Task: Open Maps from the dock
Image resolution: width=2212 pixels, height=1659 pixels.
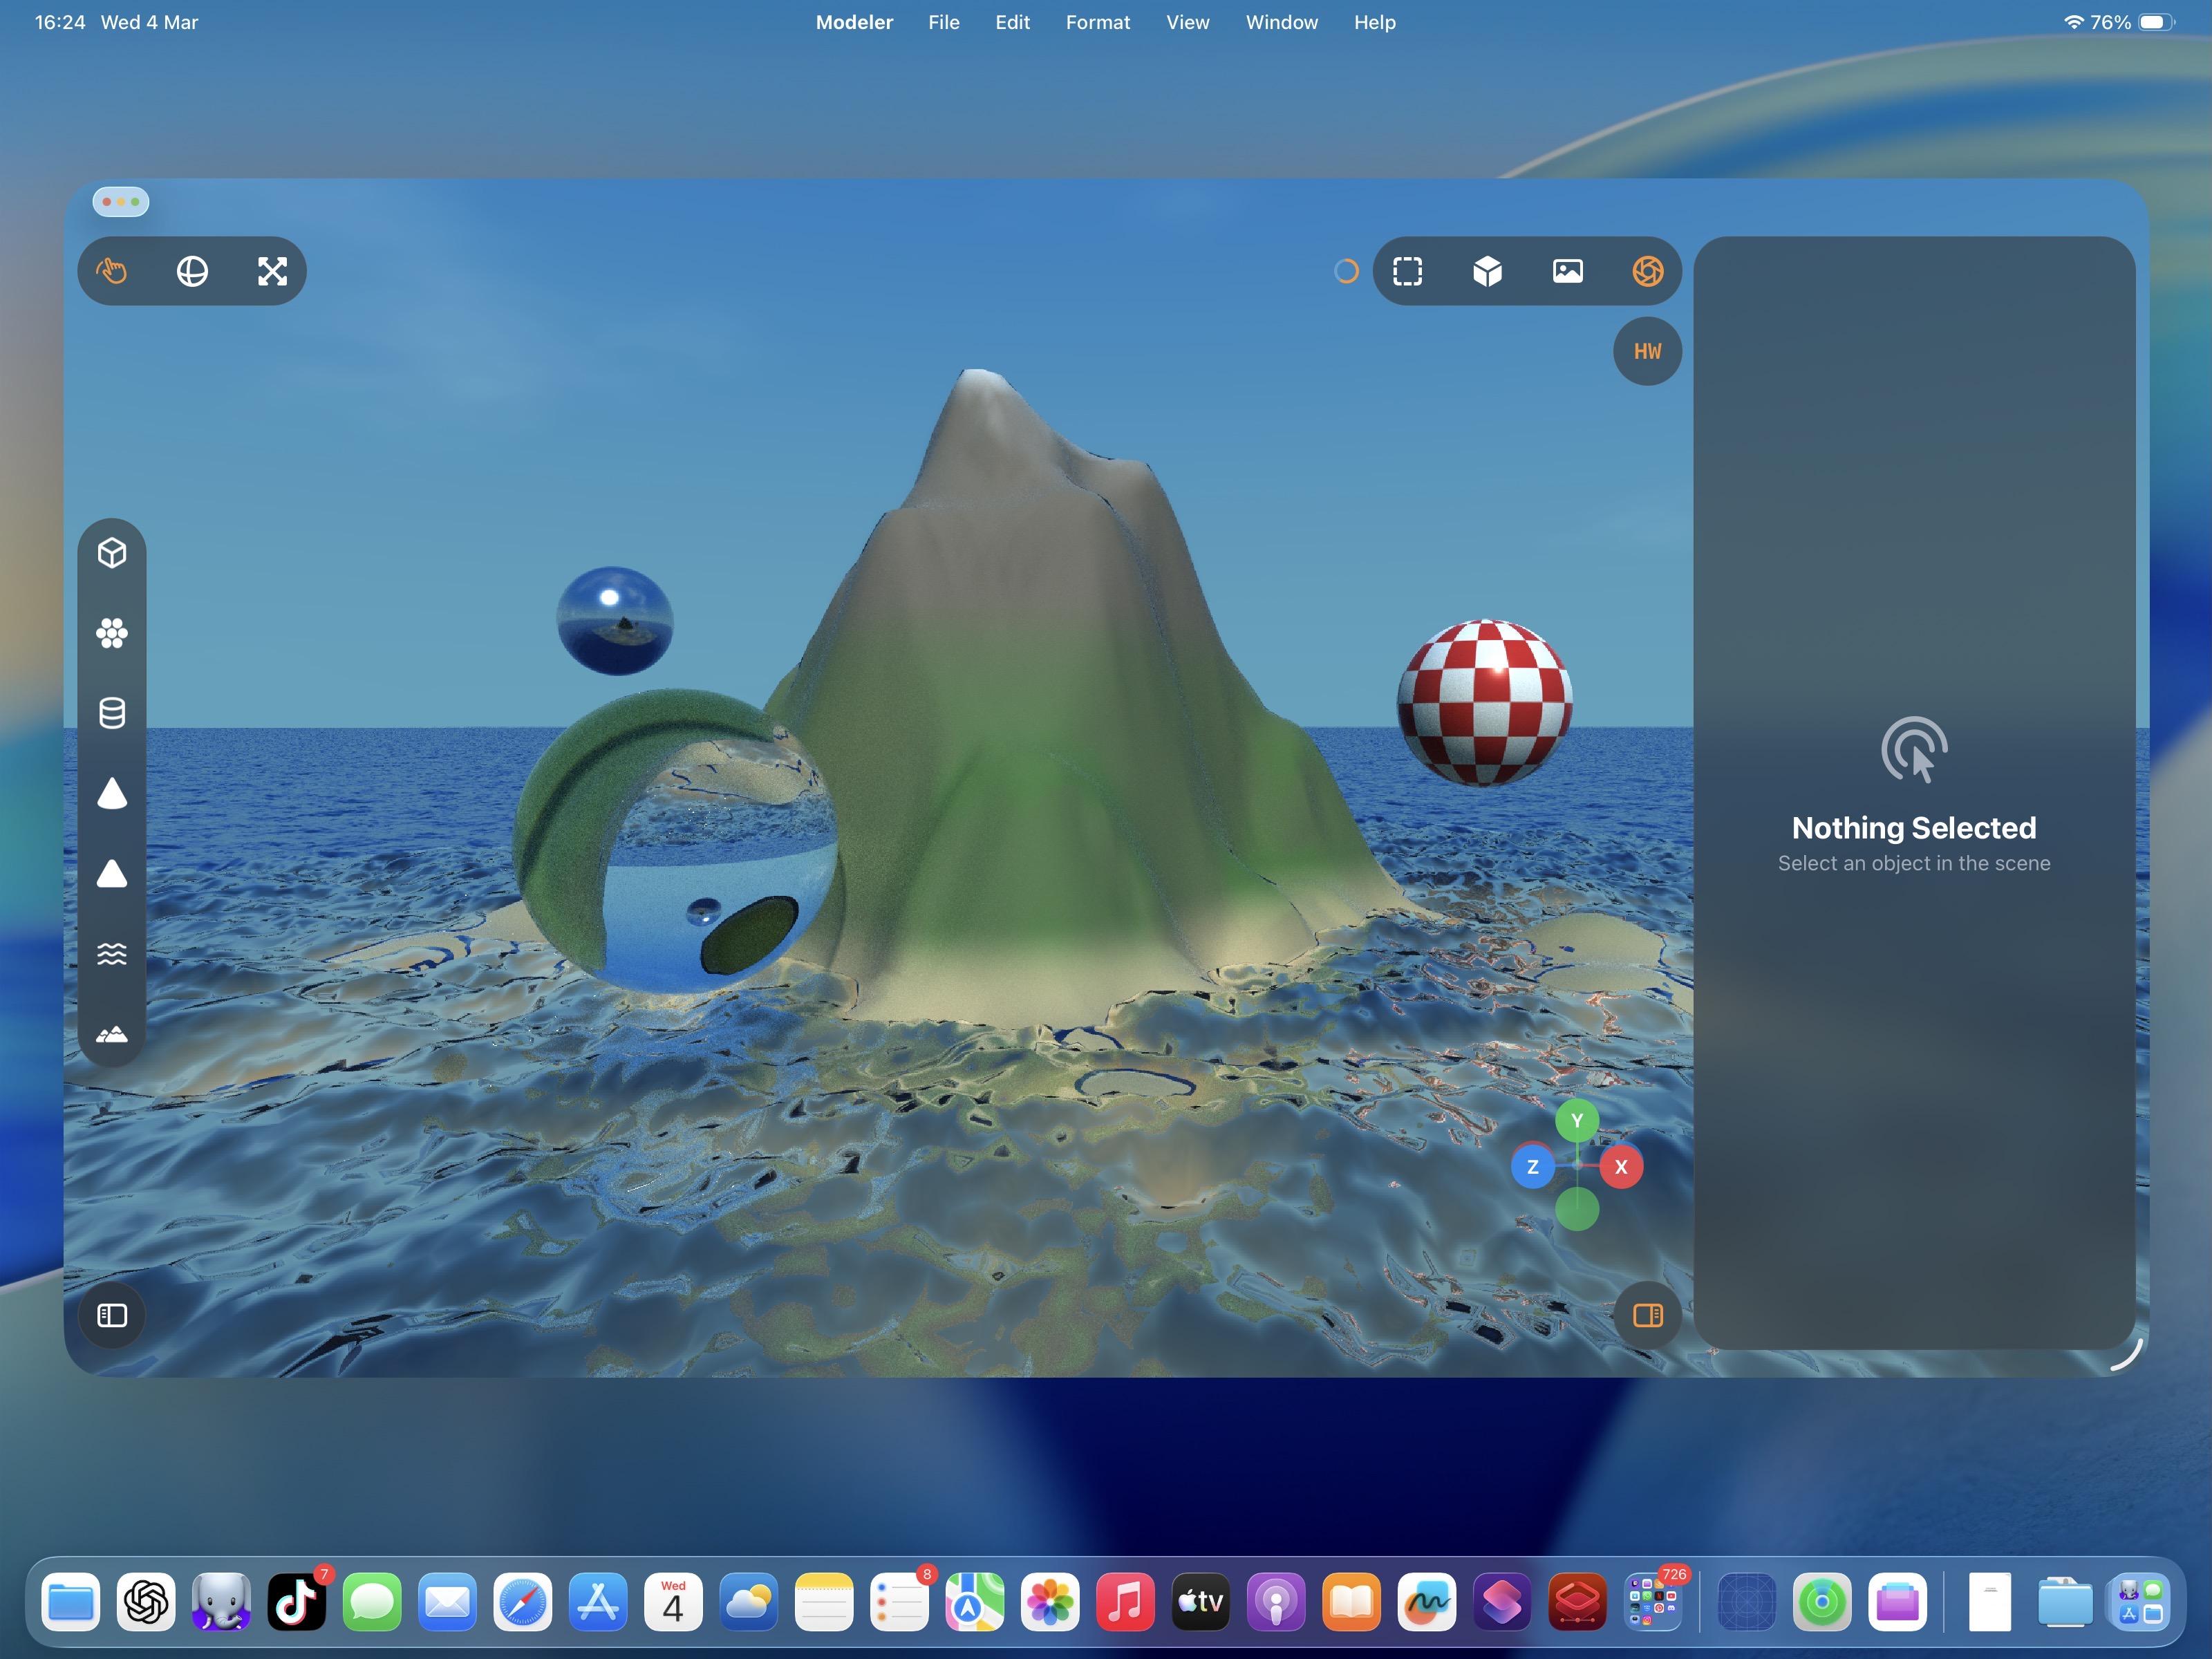Action: pyautogui.click(x=975, y=1603)
